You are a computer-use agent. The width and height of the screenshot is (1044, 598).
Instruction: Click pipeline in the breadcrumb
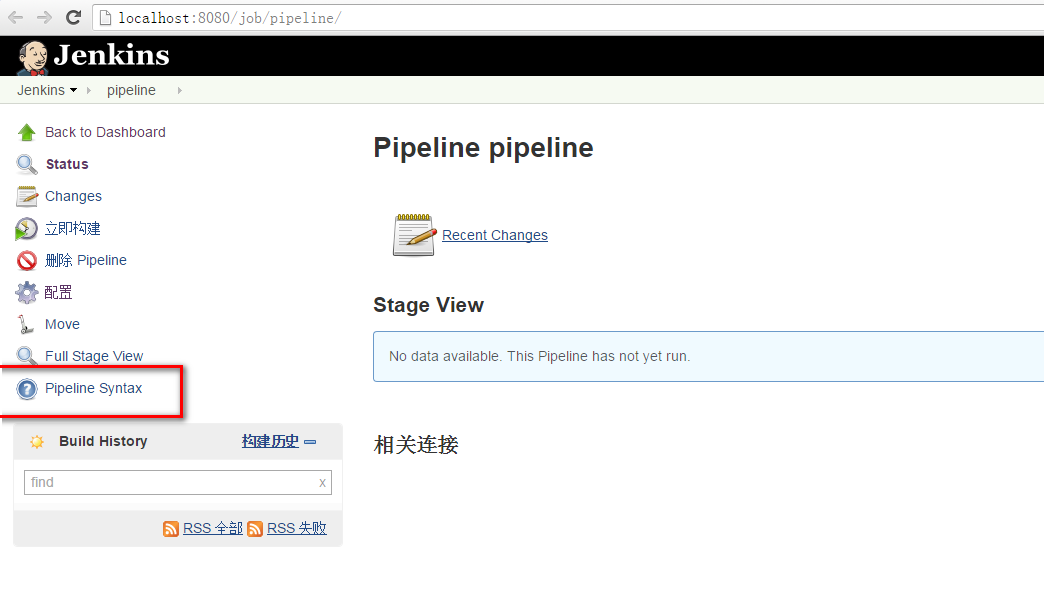pyautogui.click(x=131, y=91)
